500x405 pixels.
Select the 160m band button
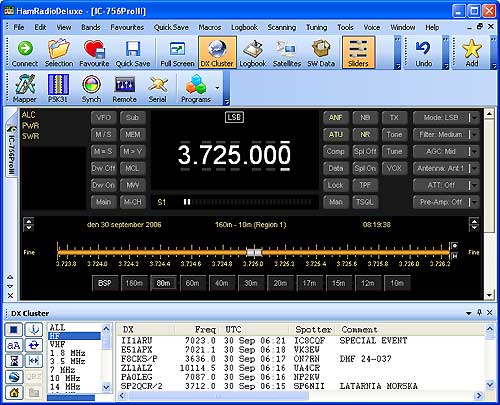click(134, 283)
